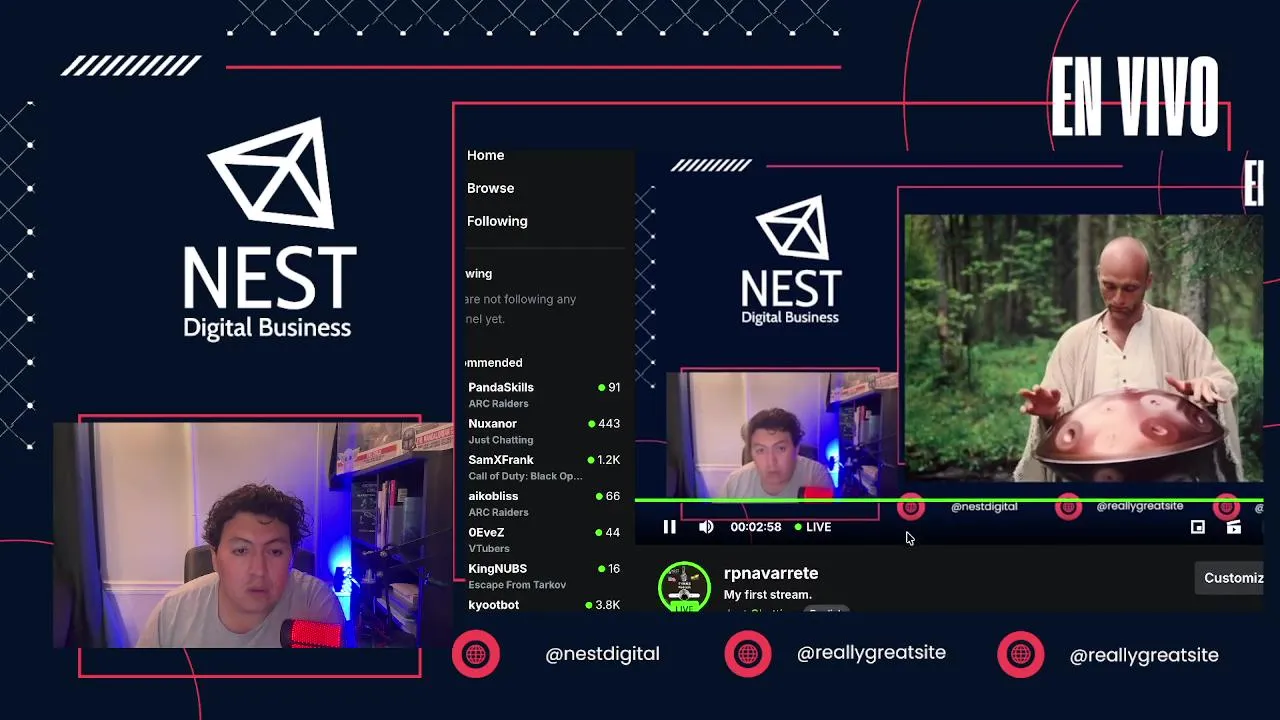Open PandaSkills recommended channel

pyautogui.click(x=544, y=394)
